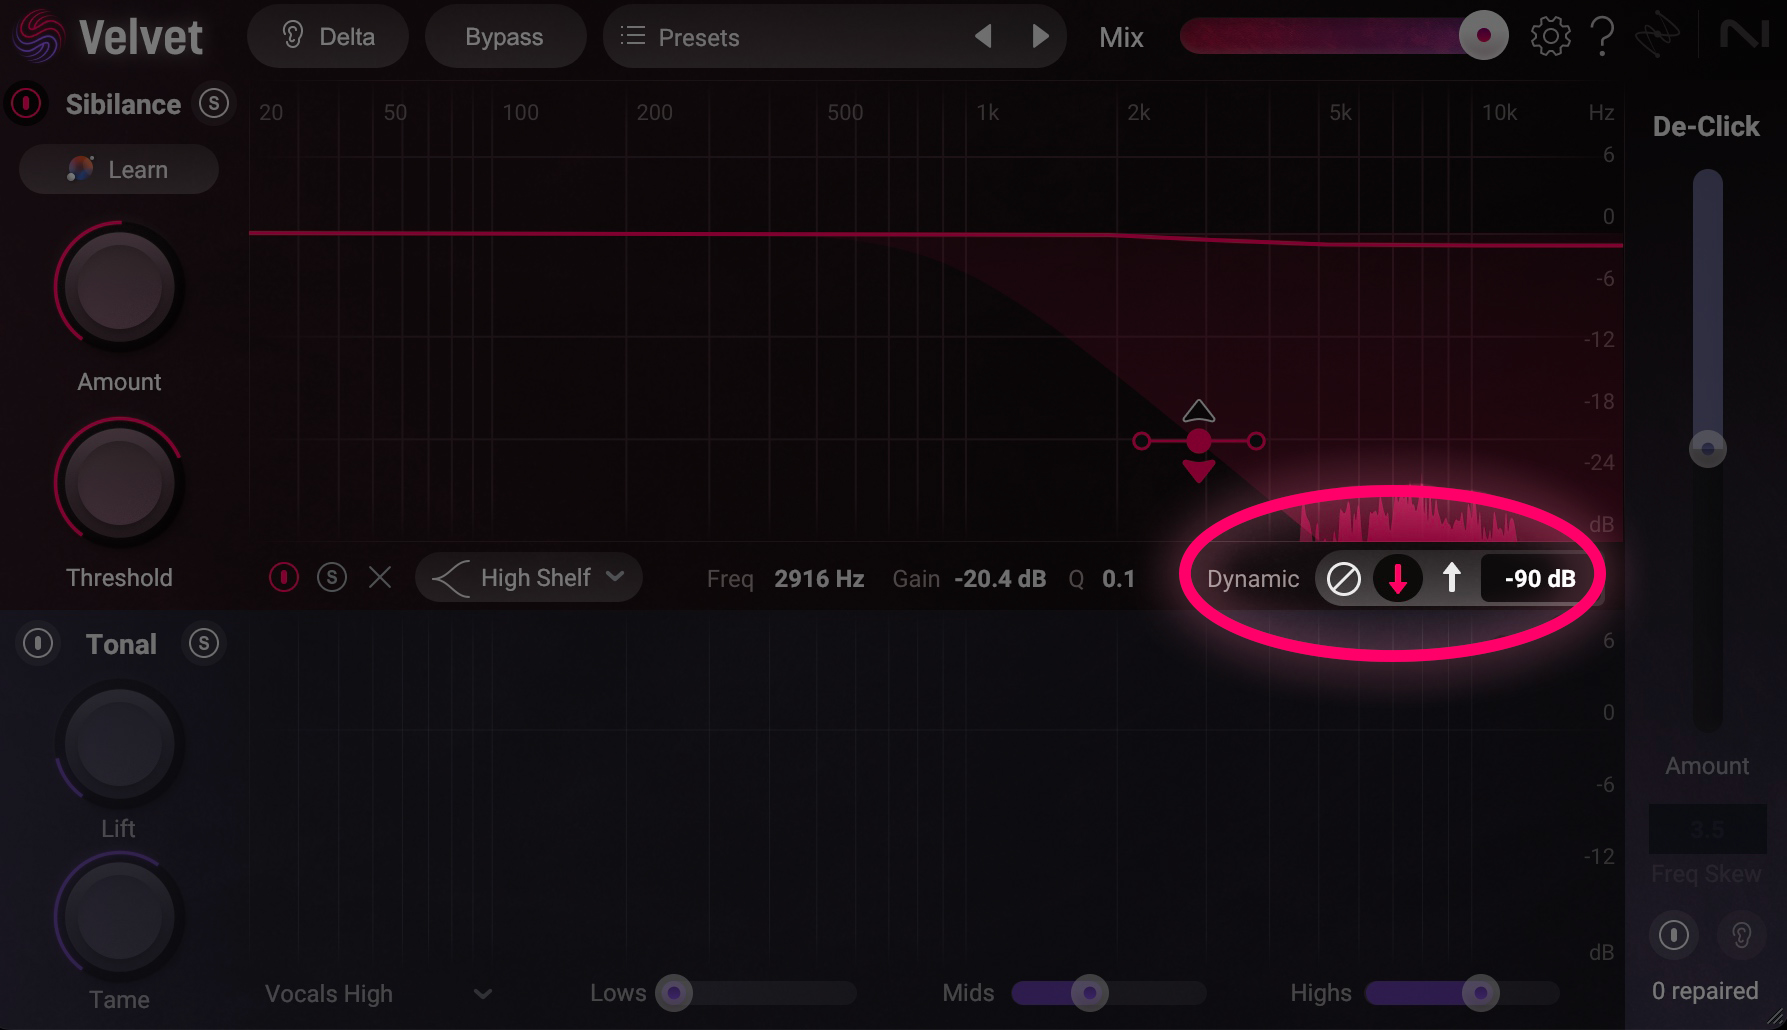
Task: Click the De-Click Freq Skew value field
Action: tap(1708, 829)
